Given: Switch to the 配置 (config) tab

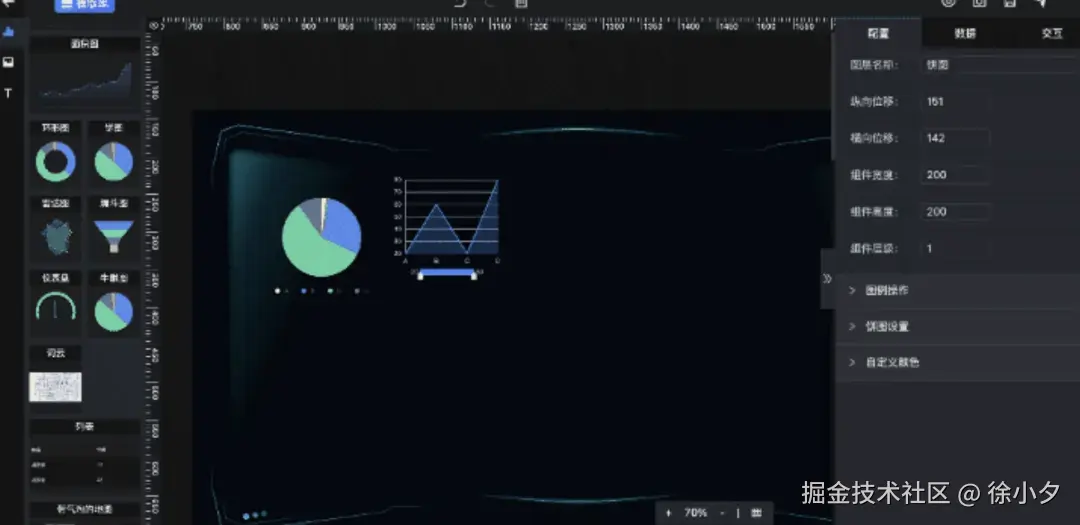Looking at the screenshot, I should coord(878,34).
